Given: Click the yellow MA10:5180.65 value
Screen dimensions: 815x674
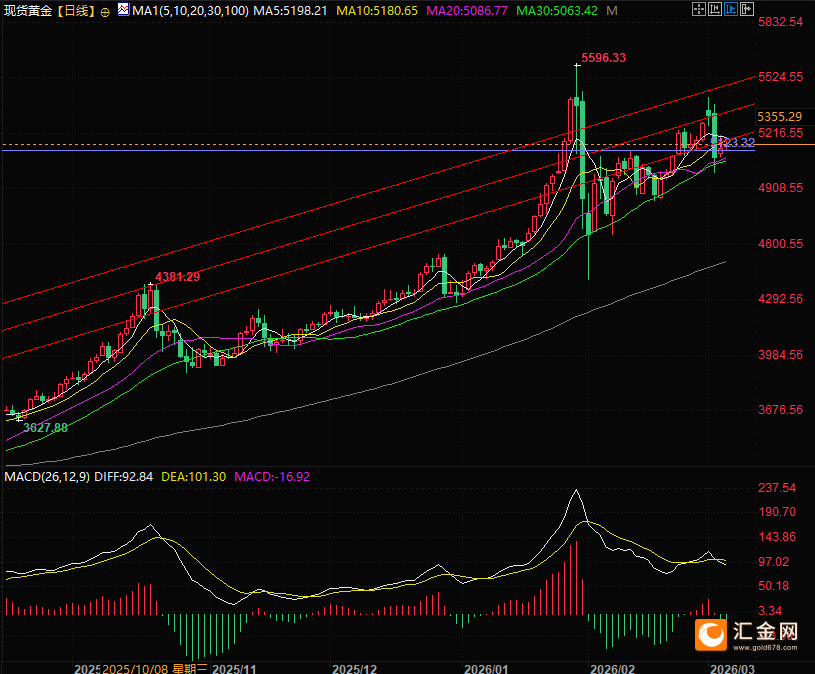Looking at the screenshot, I should tap(377, 10).
